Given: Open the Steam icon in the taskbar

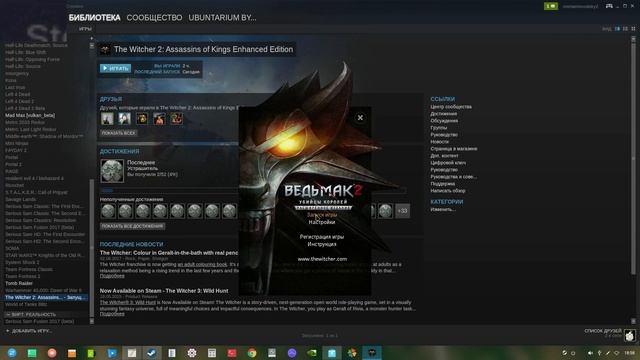Looking at the screenshot, I should point(151,353).
